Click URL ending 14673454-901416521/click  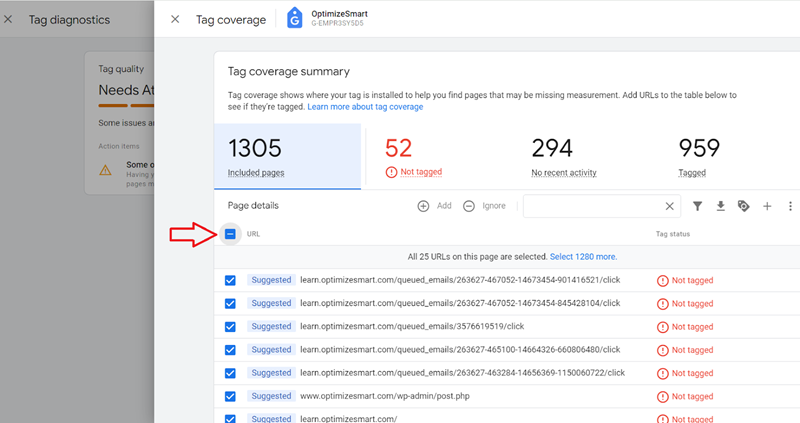(460, 280)
